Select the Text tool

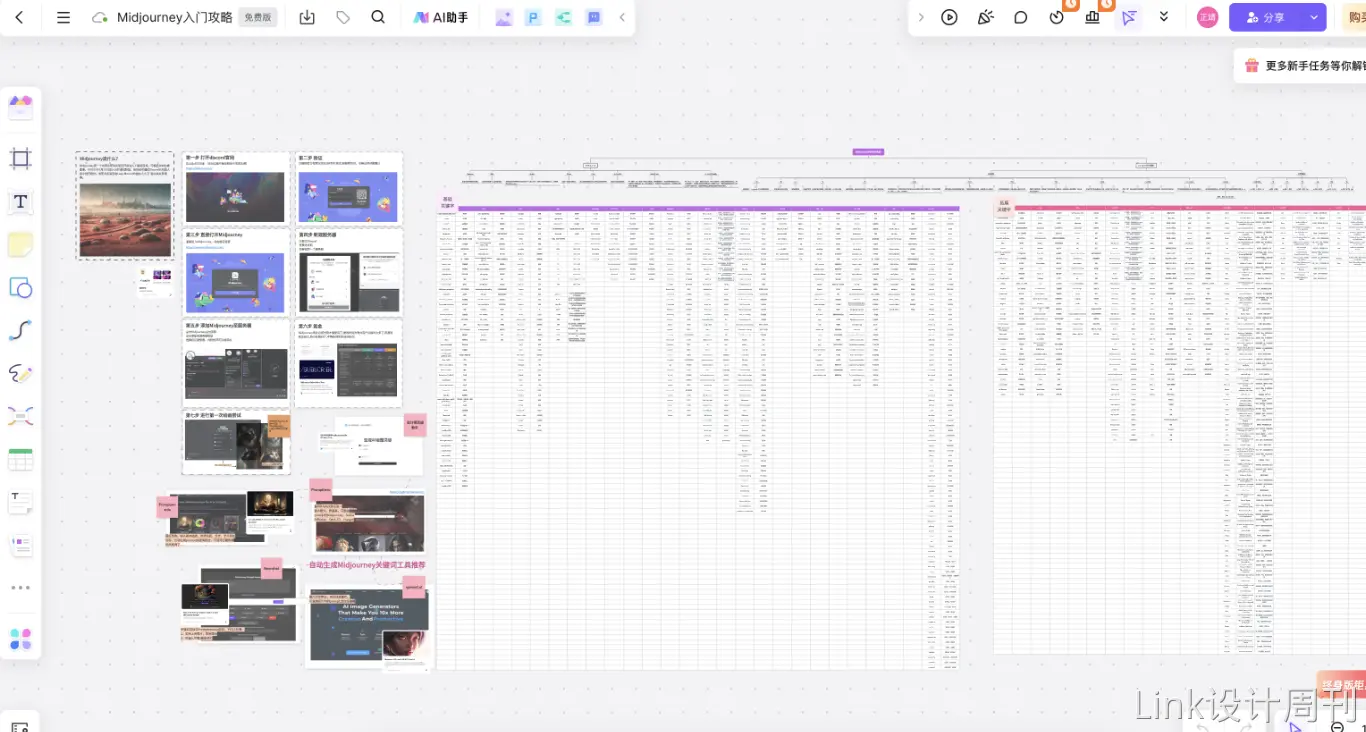point(20,202)
